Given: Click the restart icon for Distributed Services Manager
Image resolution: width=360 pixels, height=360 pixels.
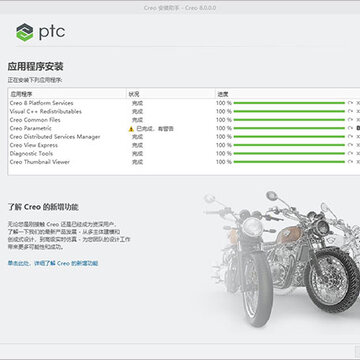Looking at the screenshot, I should (x=350, y=137).
